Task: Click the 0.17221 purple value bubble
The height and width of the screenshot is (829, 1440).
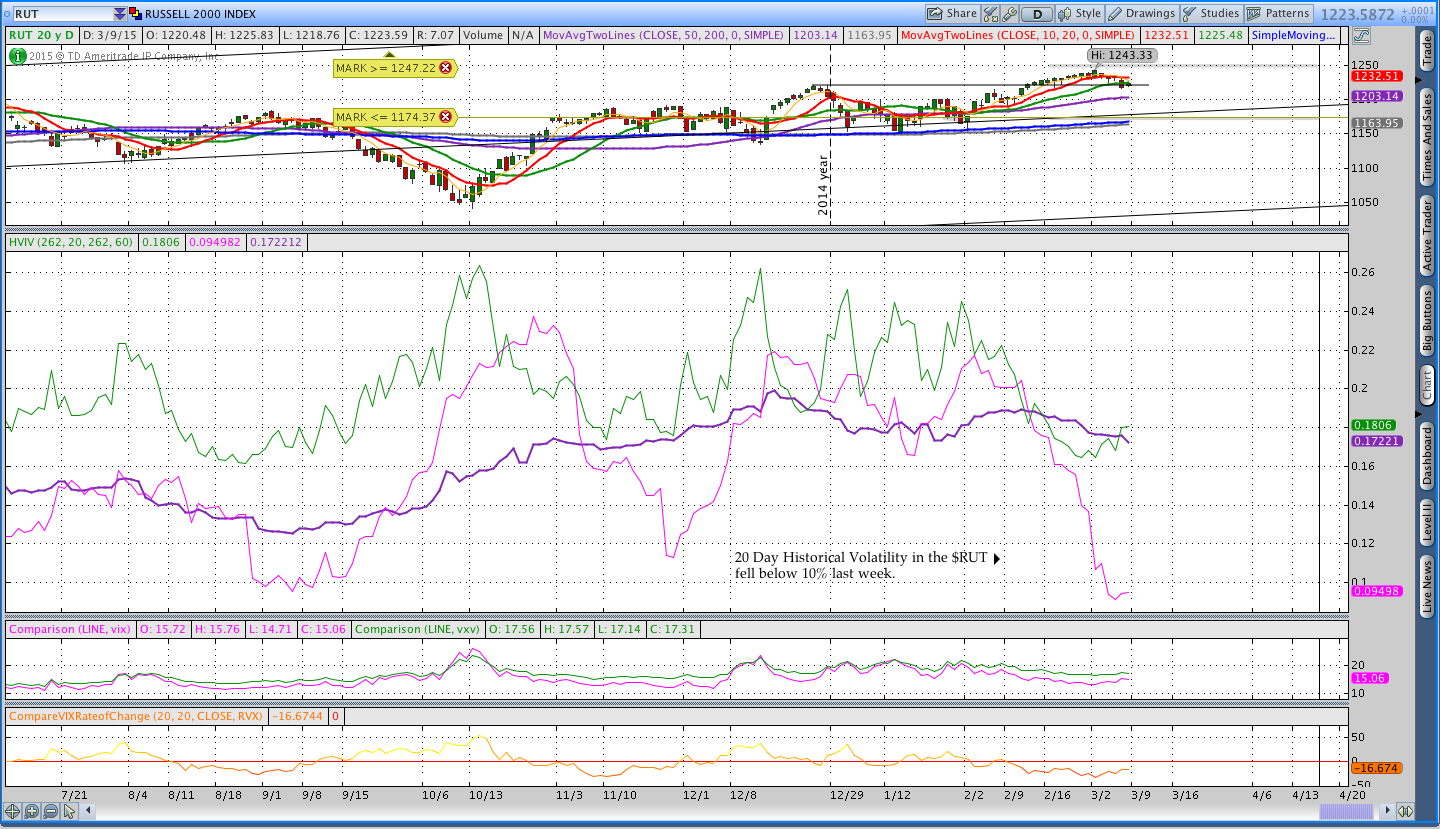Action: point(1376,441)
